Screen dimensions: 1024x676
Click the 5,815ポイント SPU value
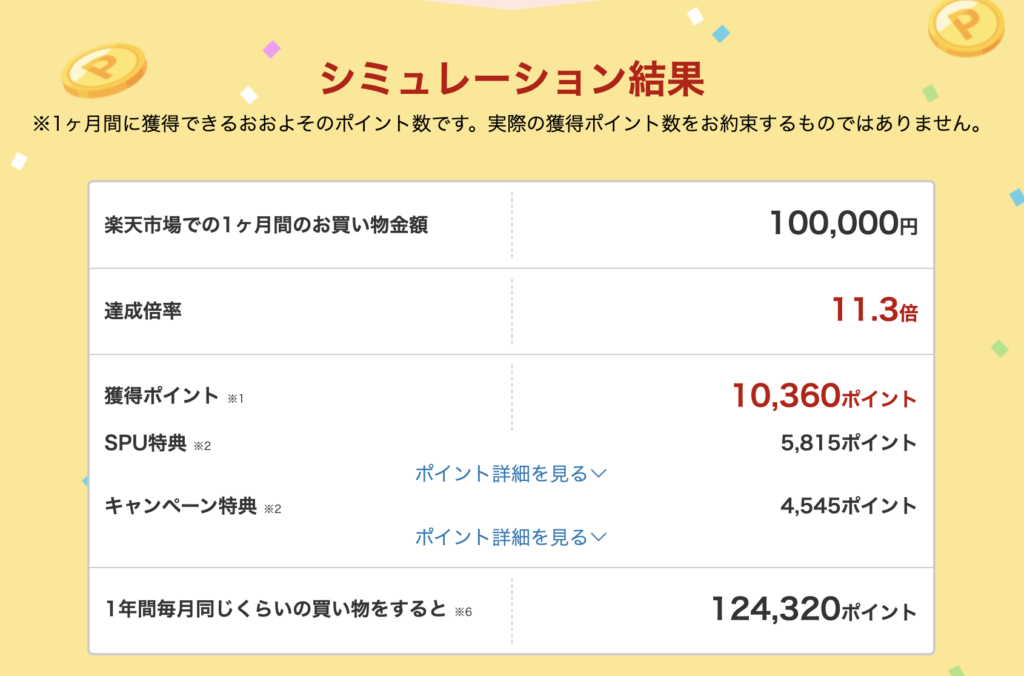pos(849,443)
